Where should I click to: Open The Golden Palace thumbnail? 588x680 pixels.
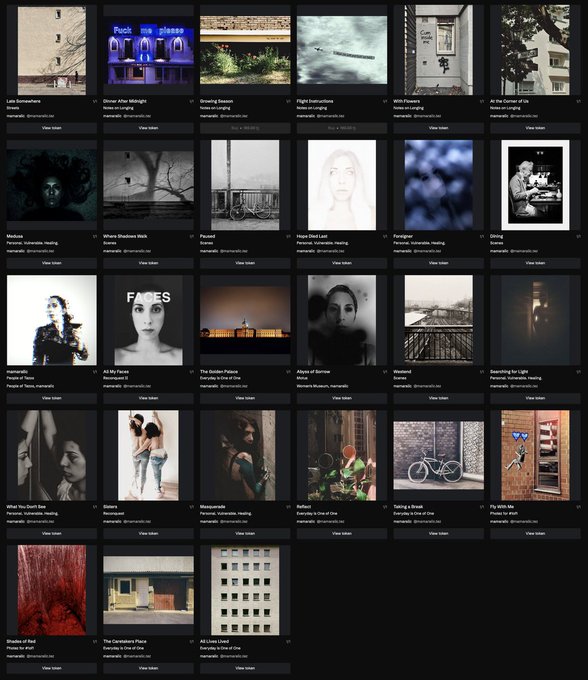coord(245,320)
